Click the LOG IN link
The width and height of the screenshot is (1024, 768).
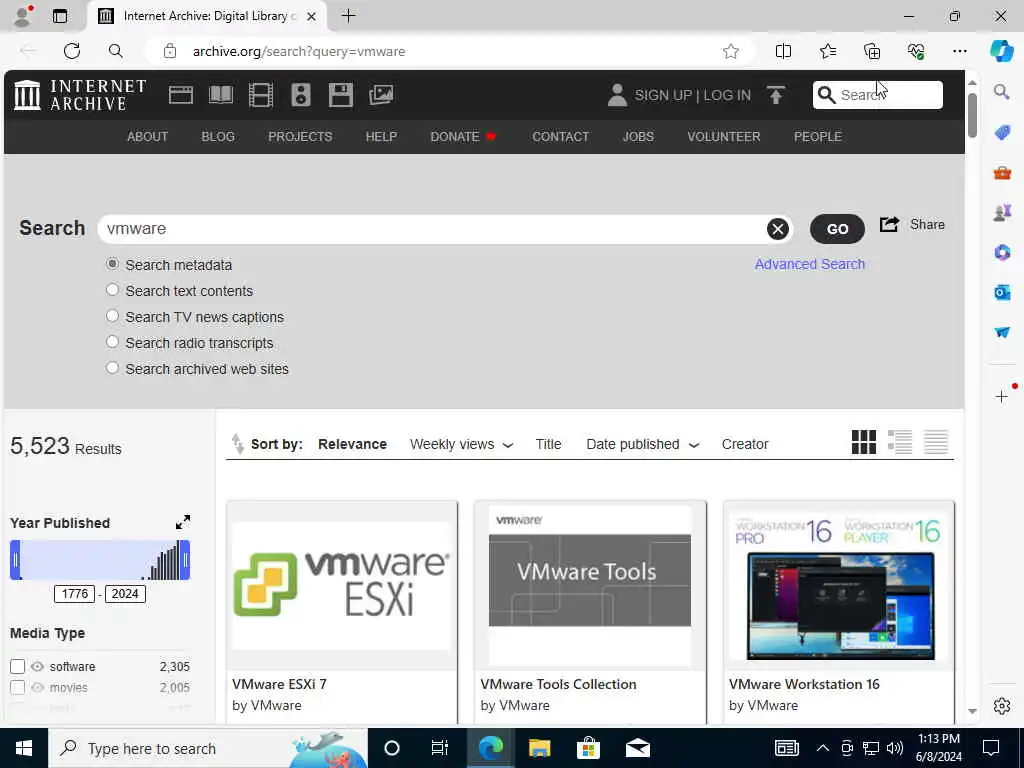[727, 95]
